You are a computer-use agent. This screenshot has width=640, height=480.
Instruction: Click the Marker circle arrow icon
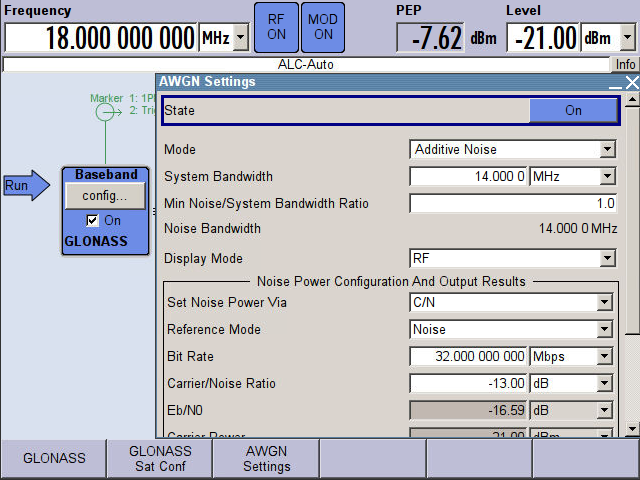coord(108,112)
